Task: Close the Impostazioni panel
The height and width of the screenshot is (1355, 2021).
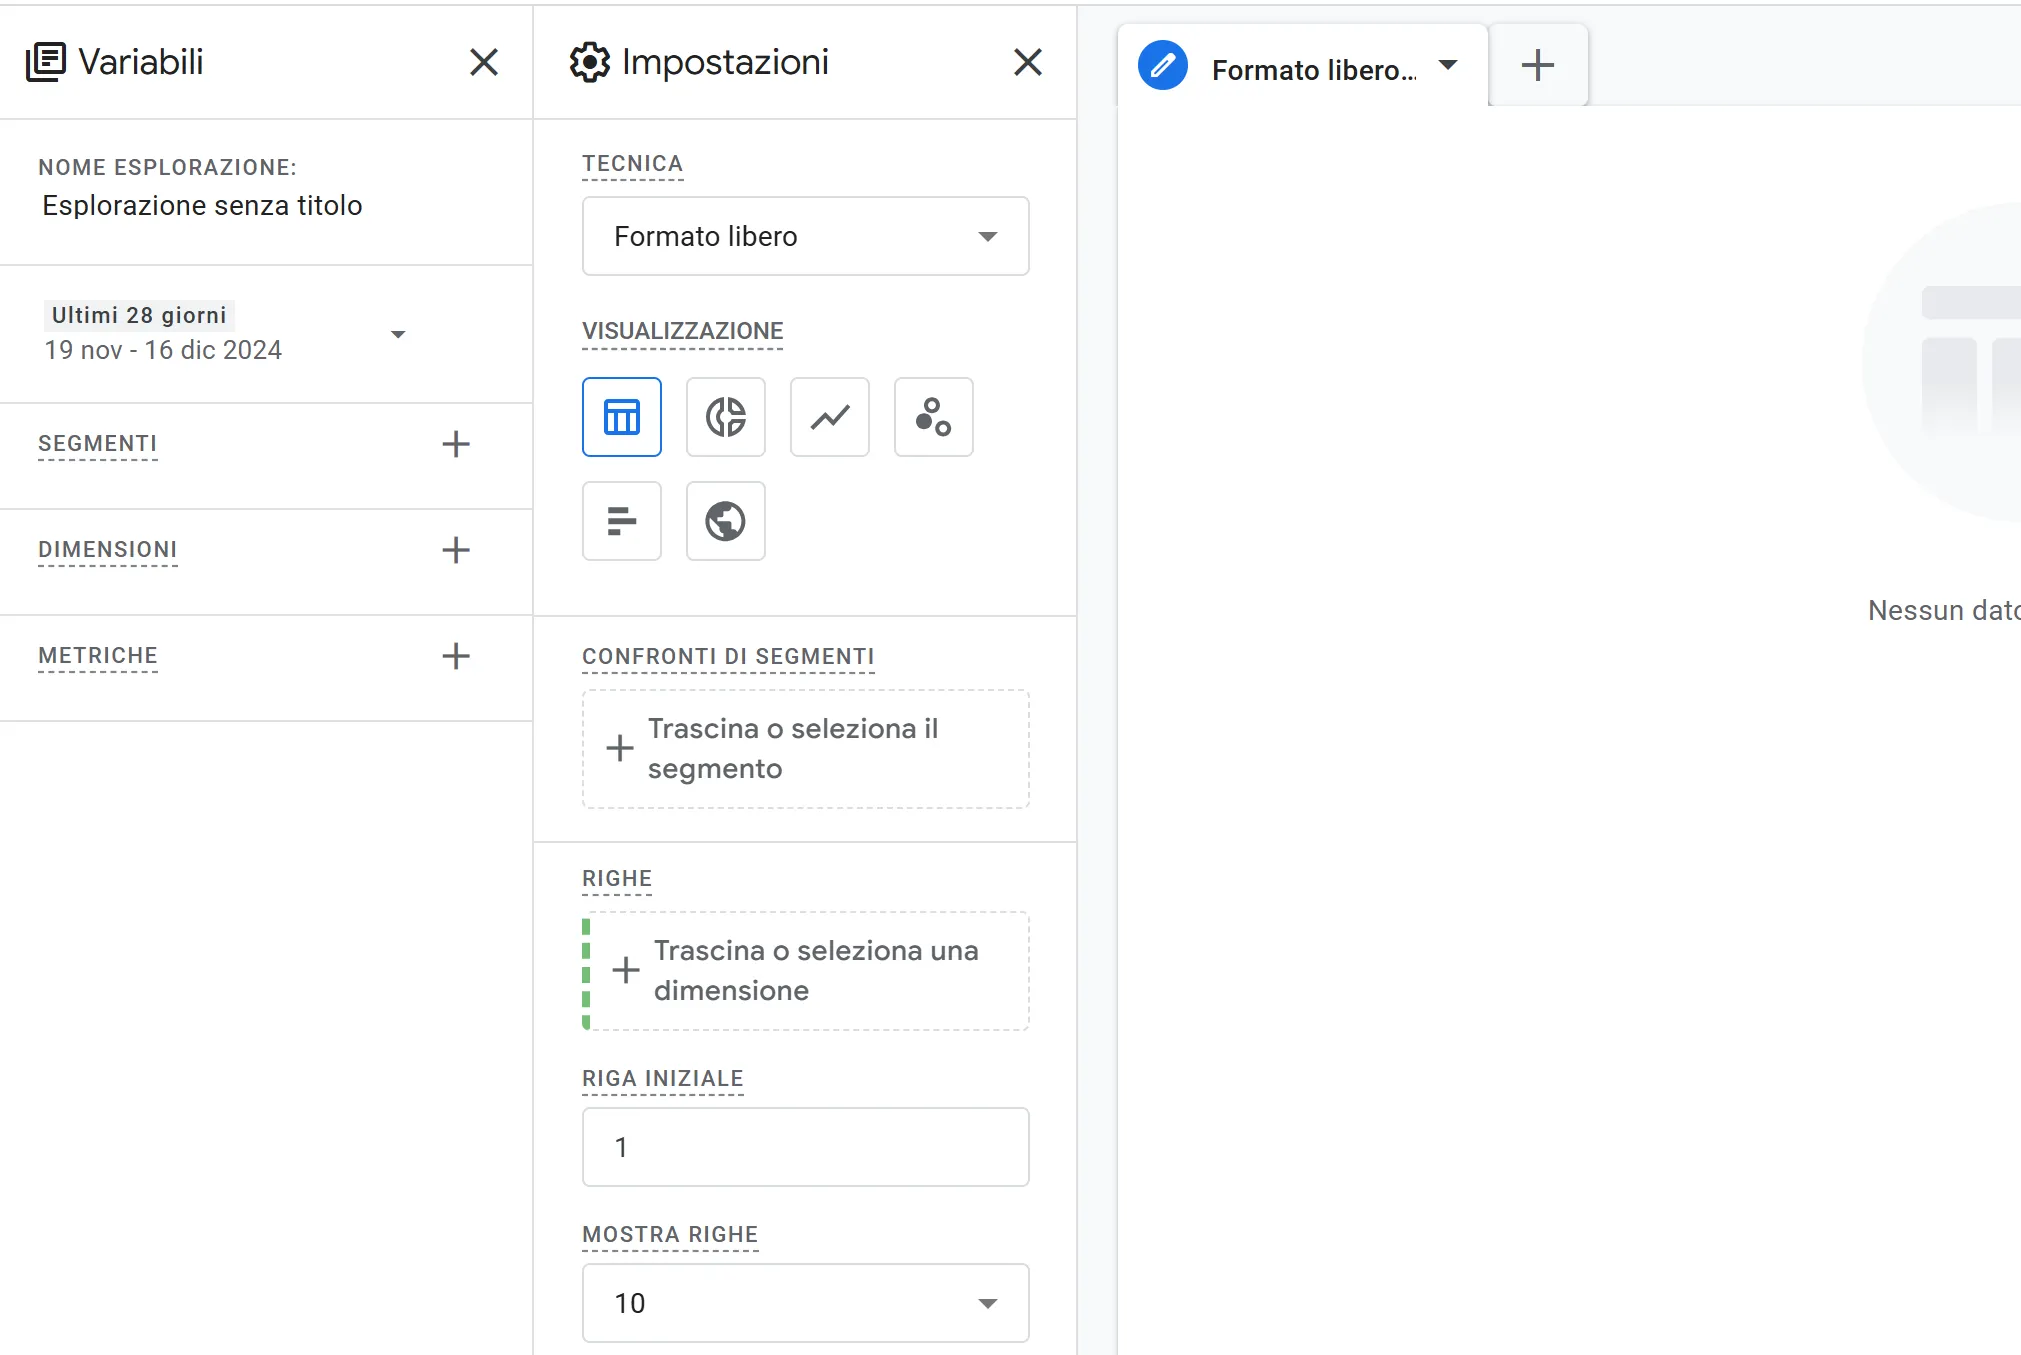Action: pyautogui.click(x=1027, y=62)
